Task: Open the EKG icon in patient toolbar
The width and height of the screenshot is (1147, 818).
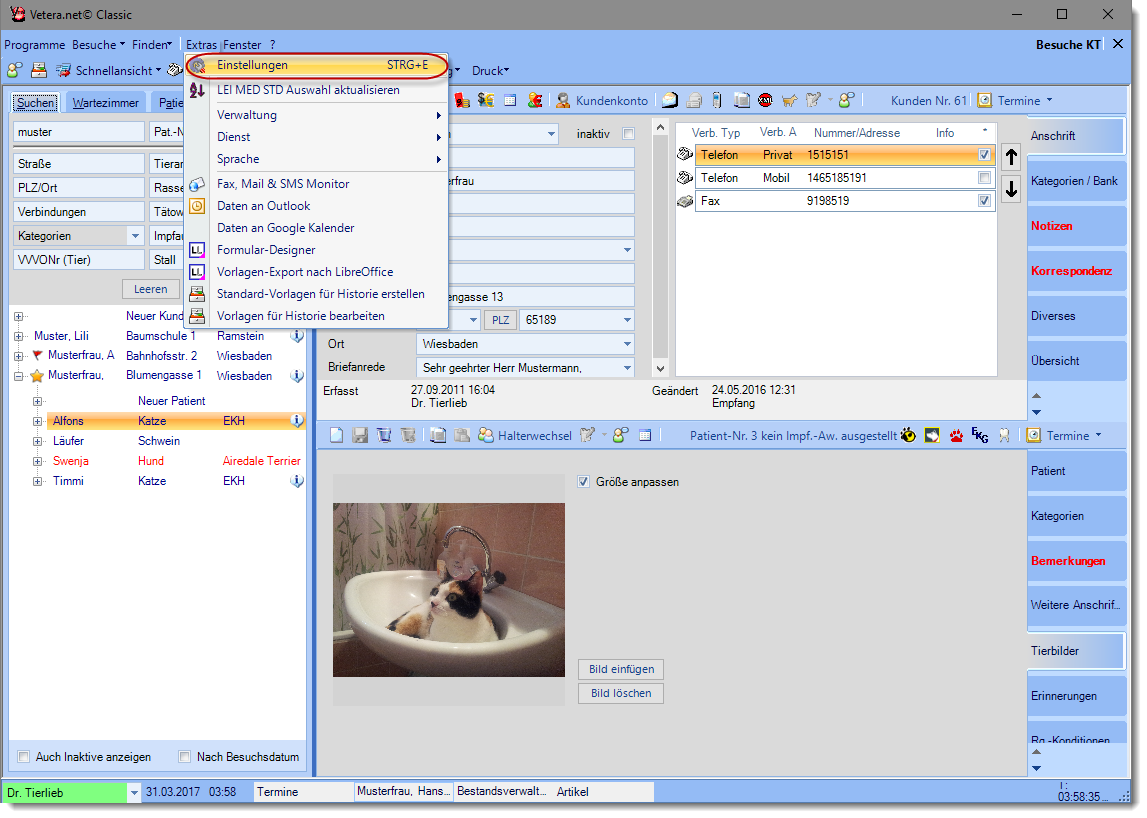Action: pyautogui.click(x=980, y=436)
